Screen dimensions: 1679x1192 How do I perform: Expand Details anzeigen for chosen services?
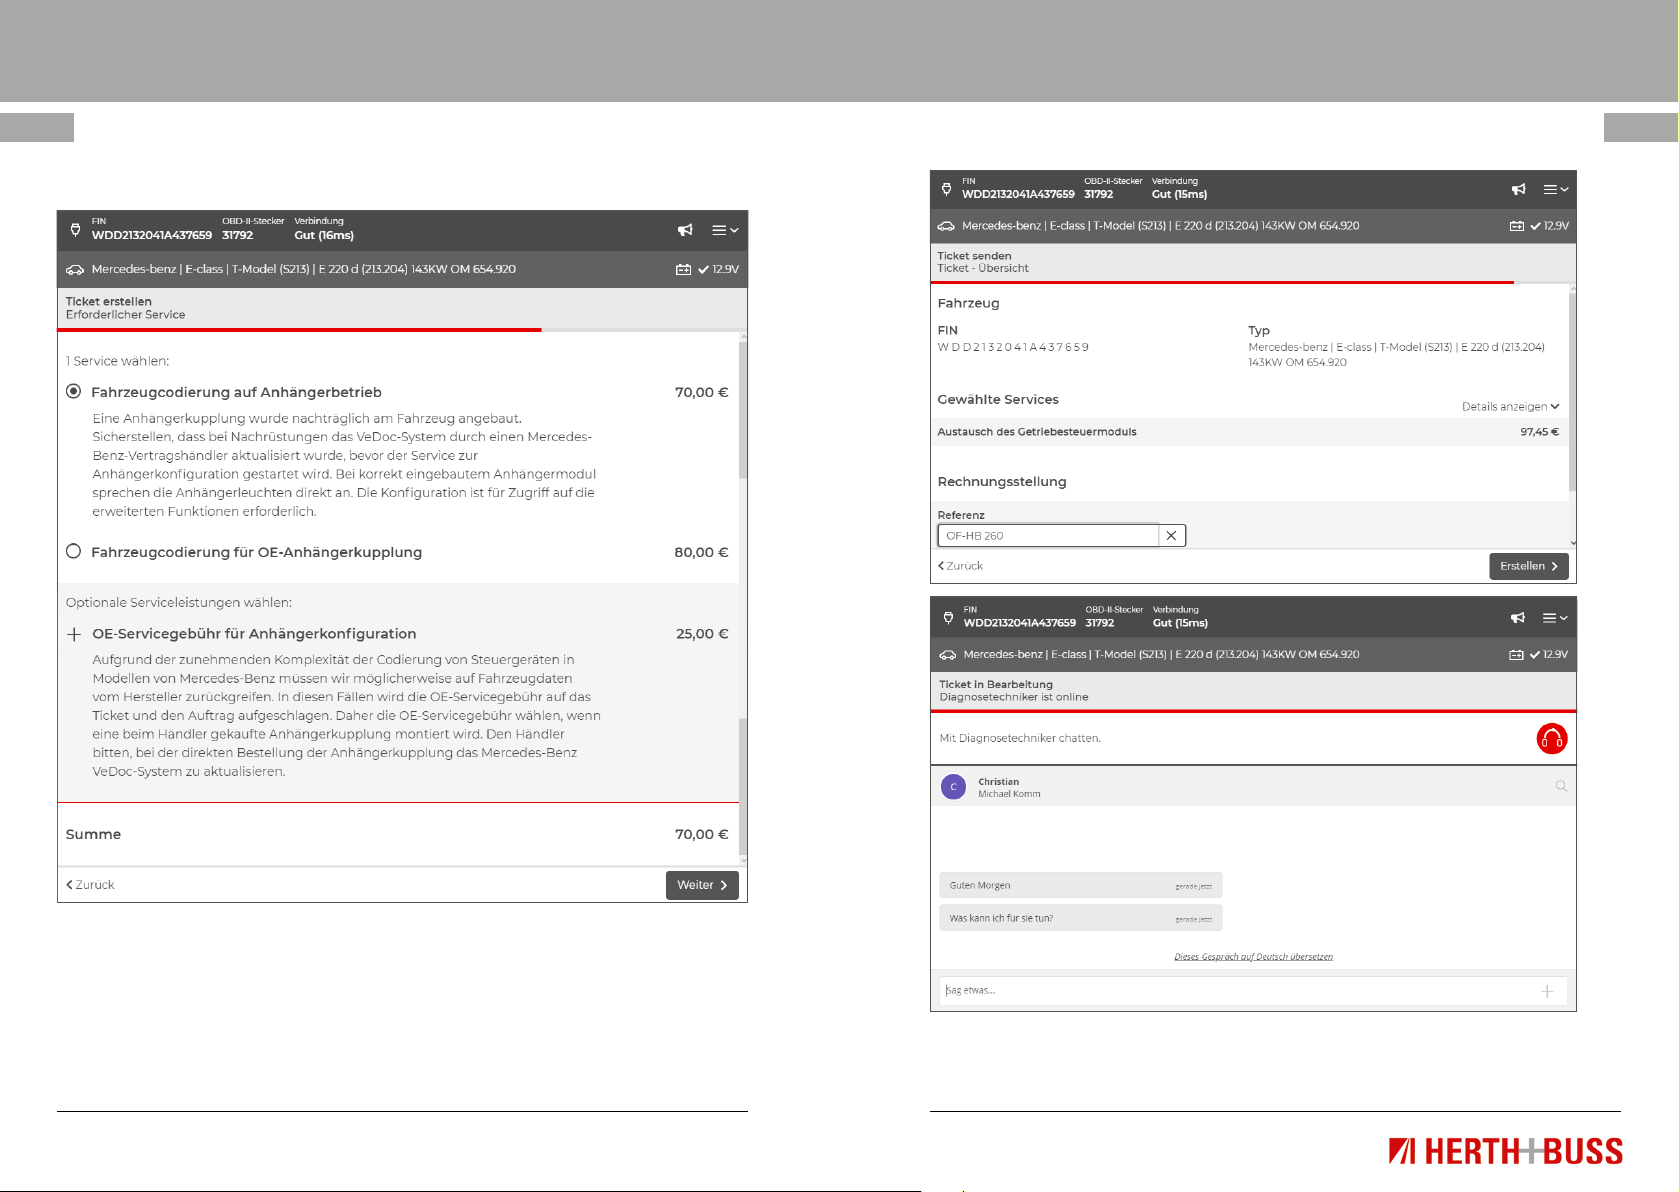click(x=1510, y=406)
